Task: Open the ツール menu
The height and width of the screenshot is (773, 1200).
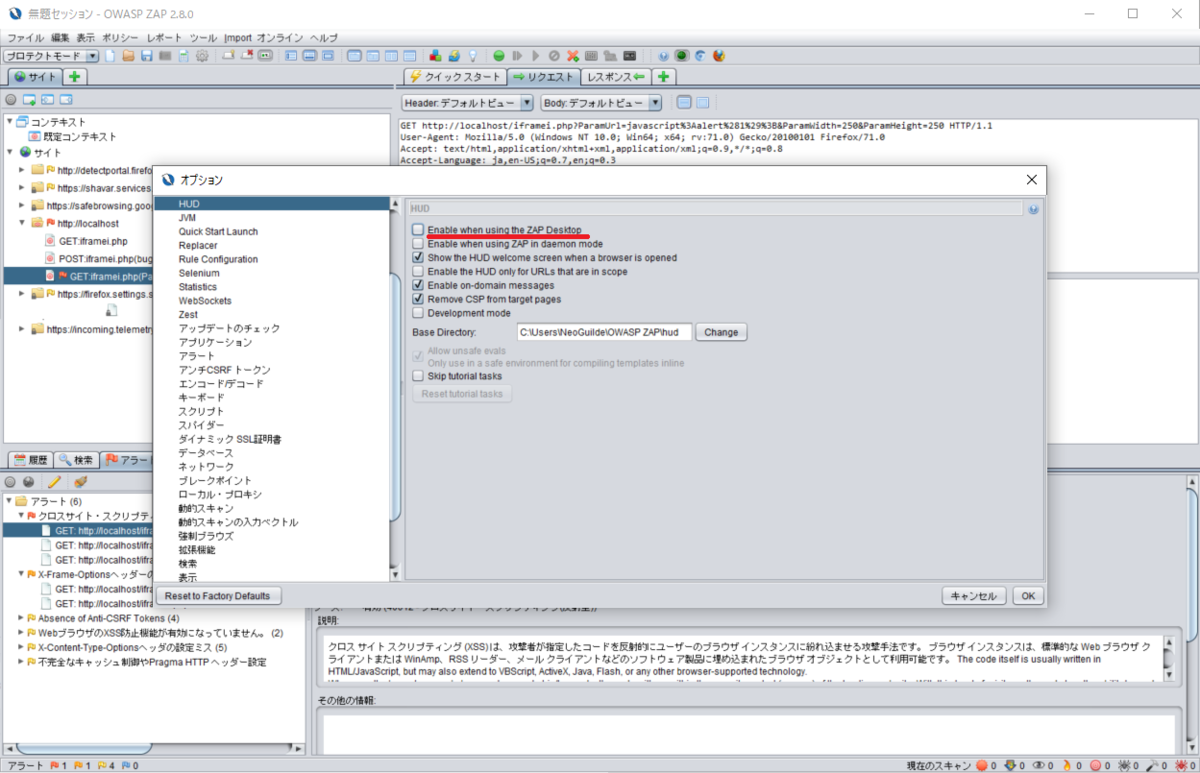Action: pyautogui.click(x=203, y=37)
